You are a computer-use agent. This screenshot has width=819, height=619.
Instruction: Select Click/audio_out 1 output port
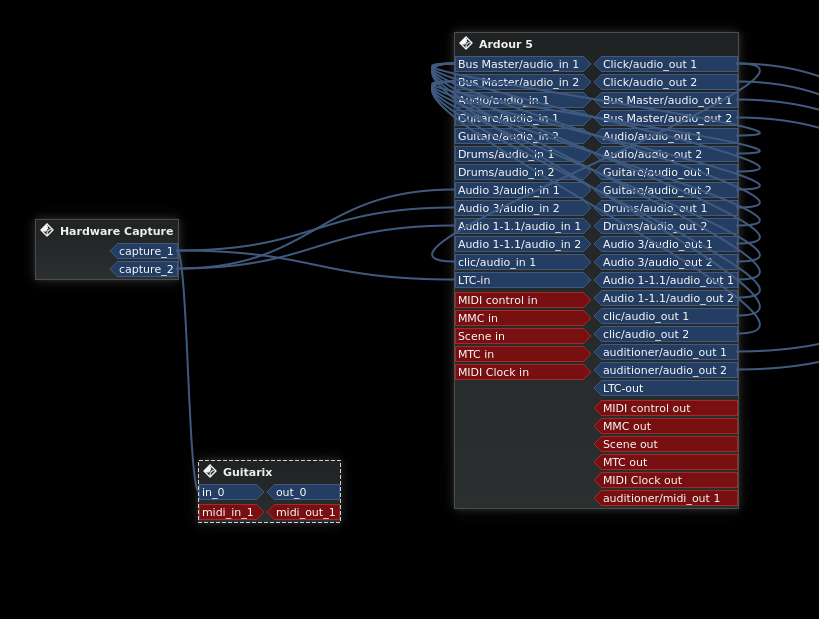666,64
